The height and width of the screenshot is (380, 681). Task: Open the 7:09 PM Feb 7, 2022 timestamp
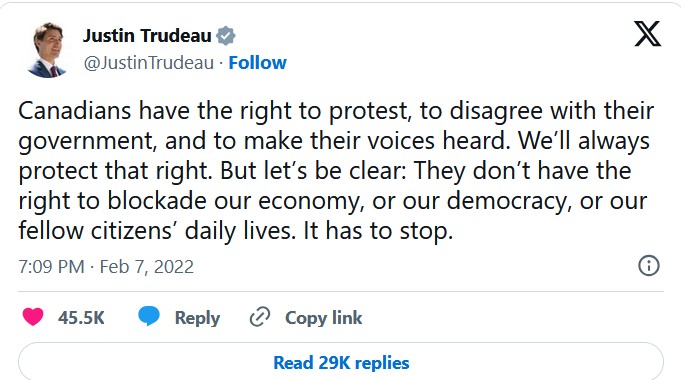pyautogui.click(x=106, y=267)
